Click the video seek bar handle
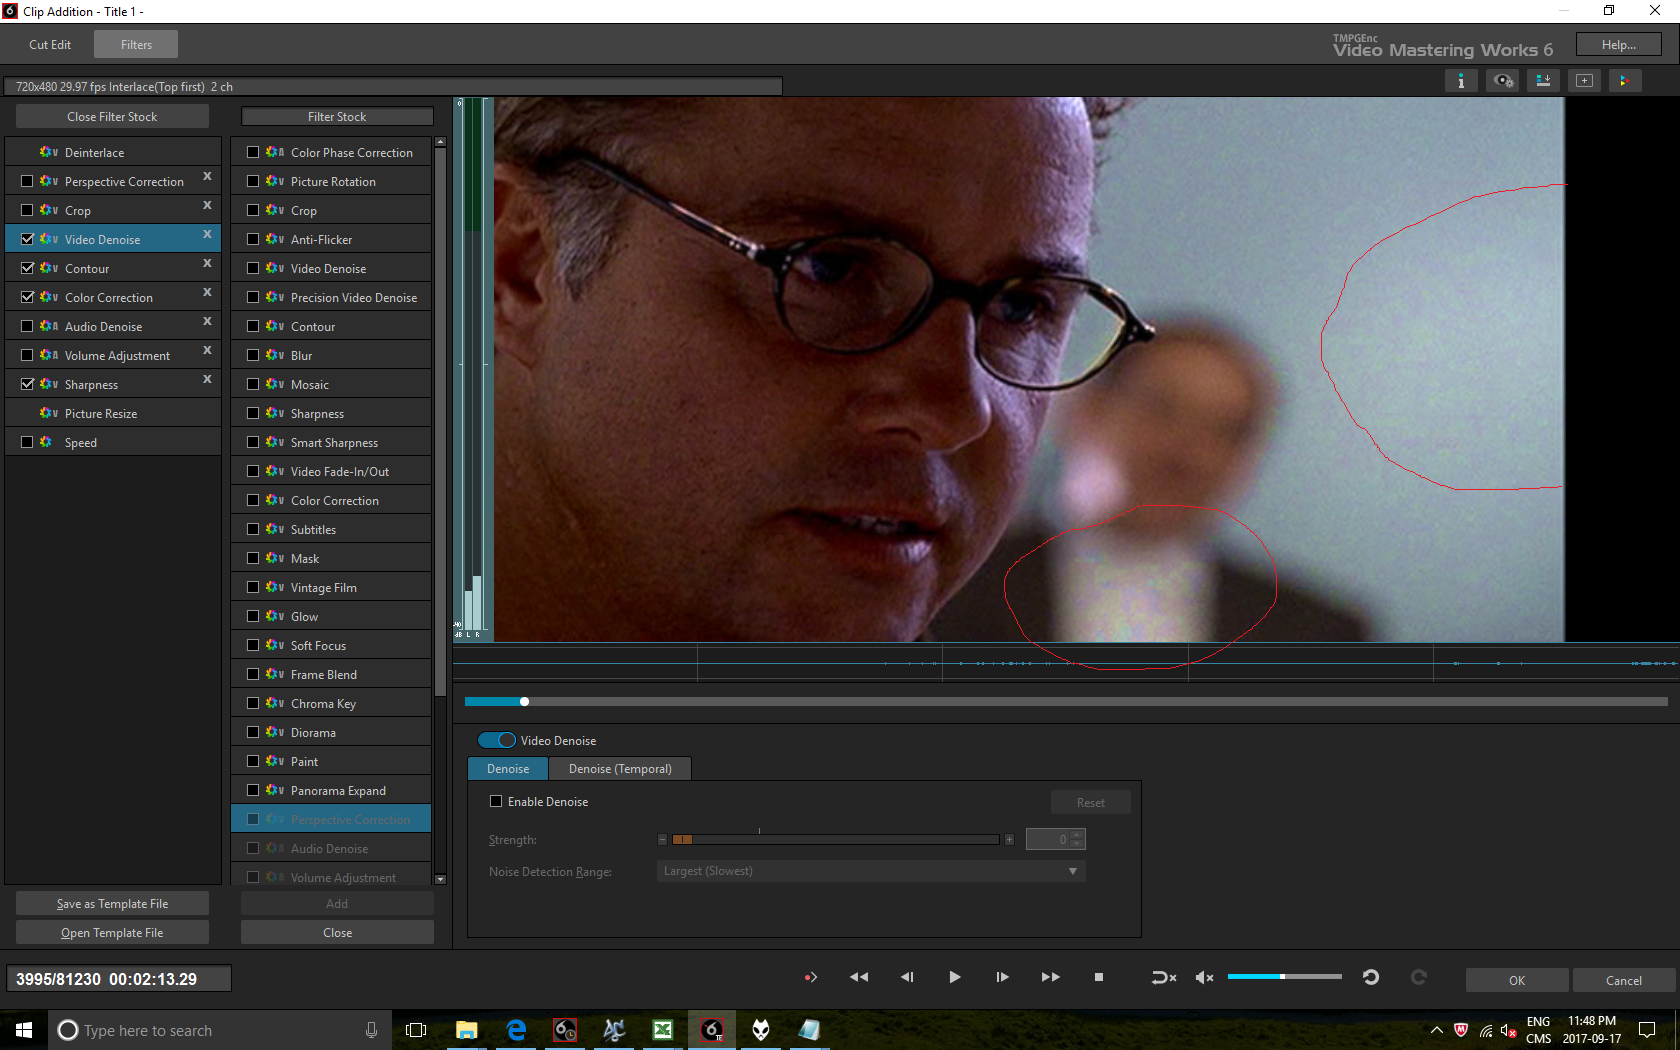 point(524,701)
